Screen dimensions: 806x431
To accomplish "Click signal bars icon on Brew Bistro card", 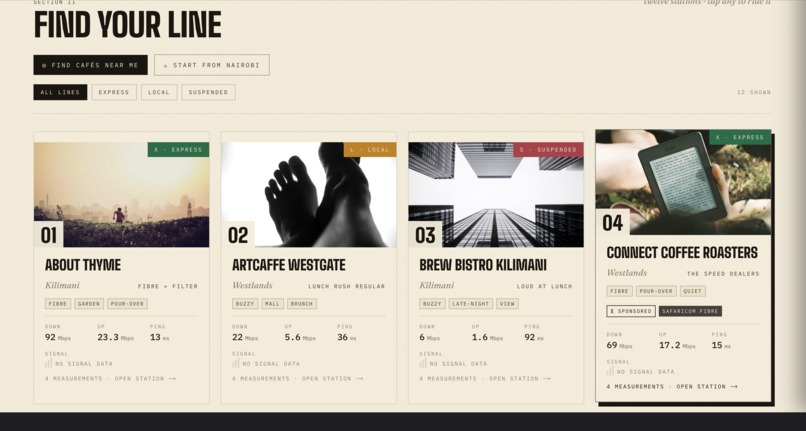I will point(423,363).
